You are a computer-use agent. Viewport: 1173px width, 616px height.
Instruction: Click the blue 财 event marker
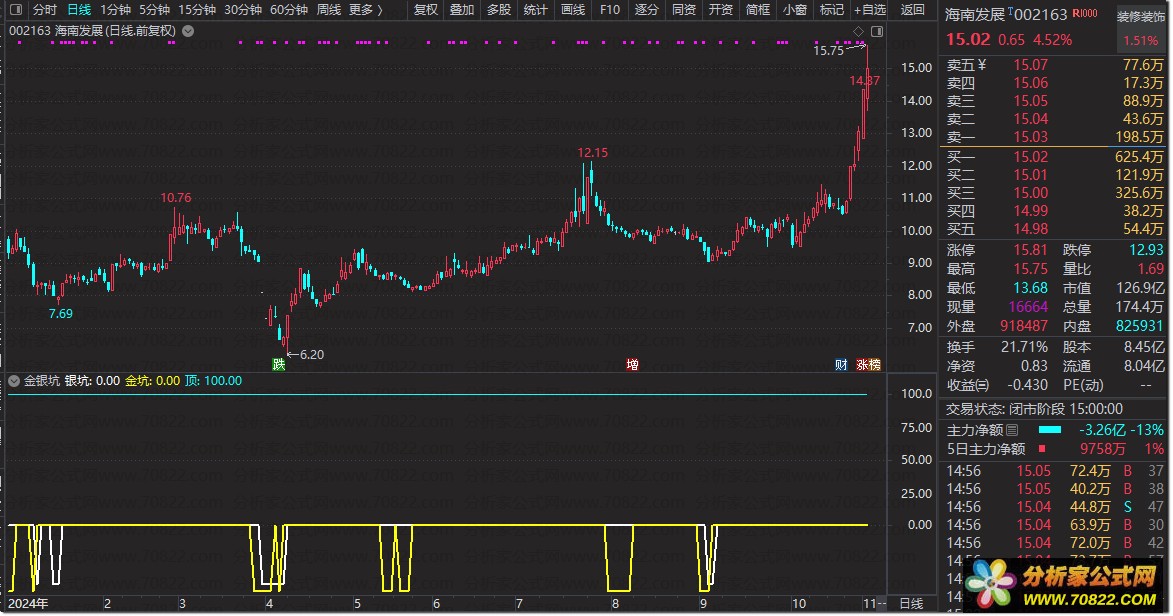842,365
